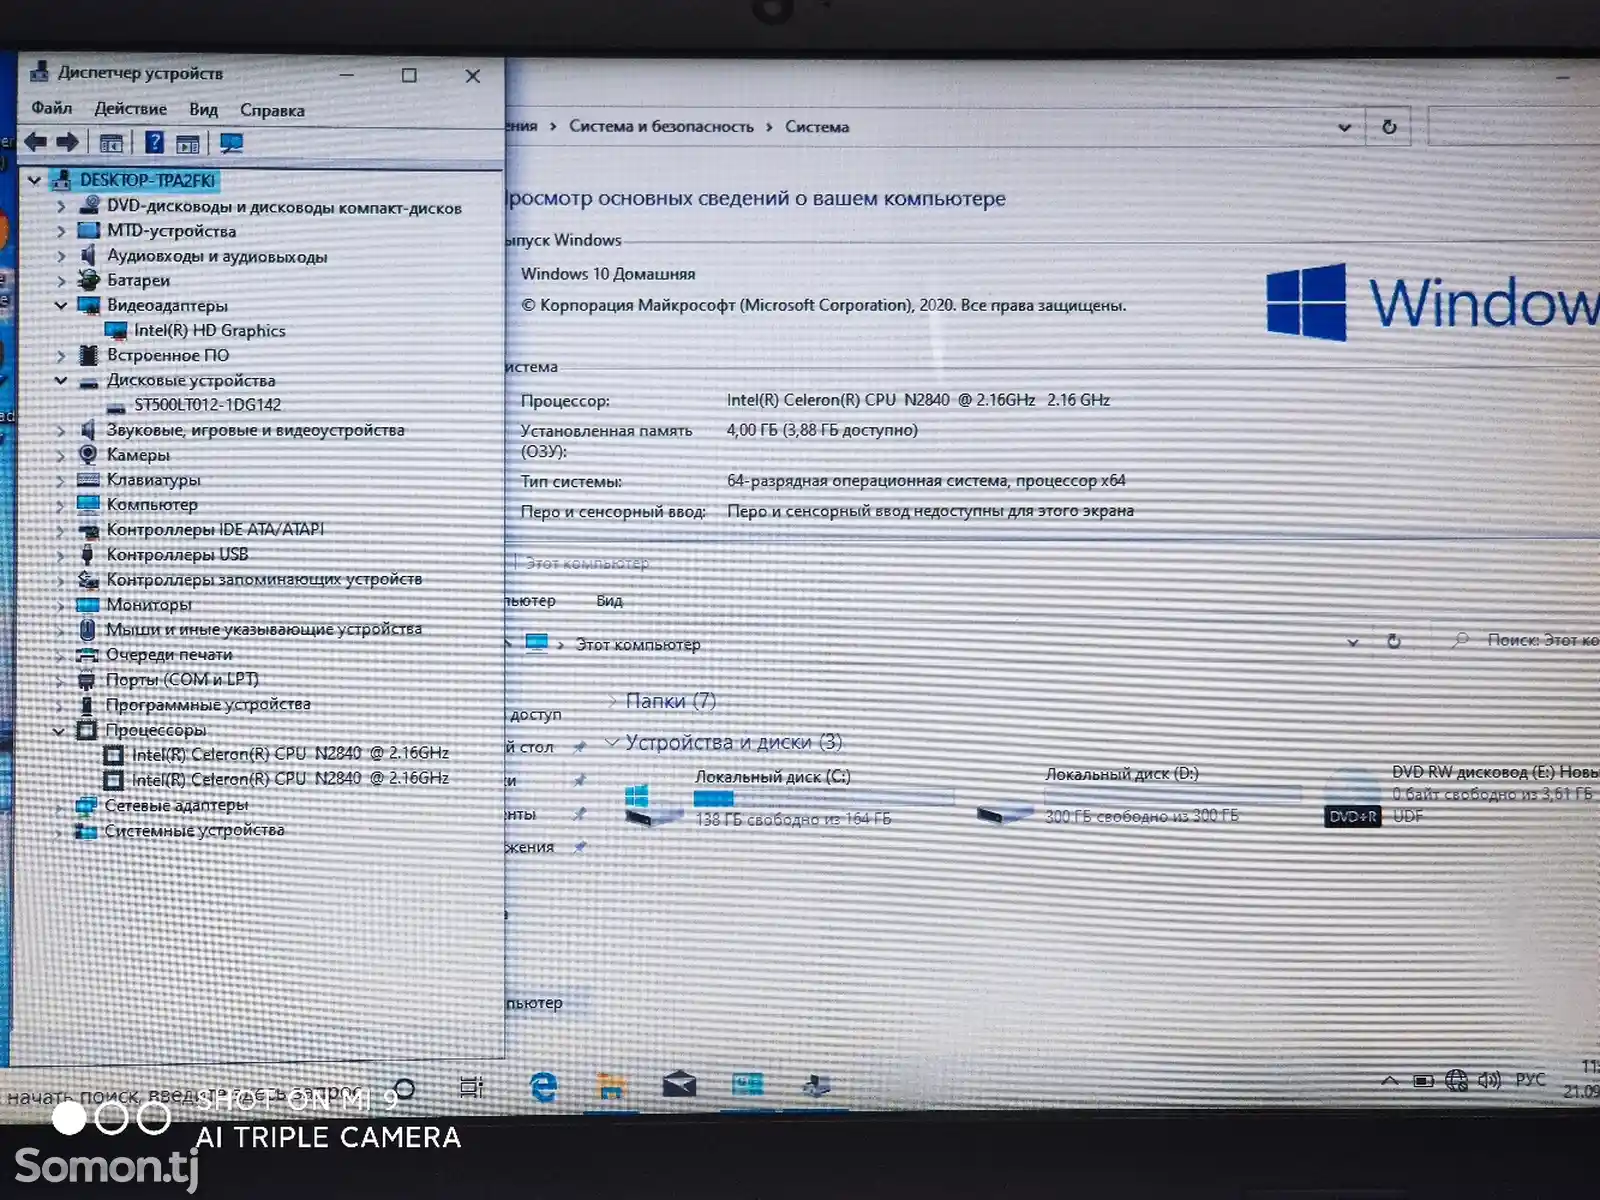Select the Компьютер category

[152, 505]
